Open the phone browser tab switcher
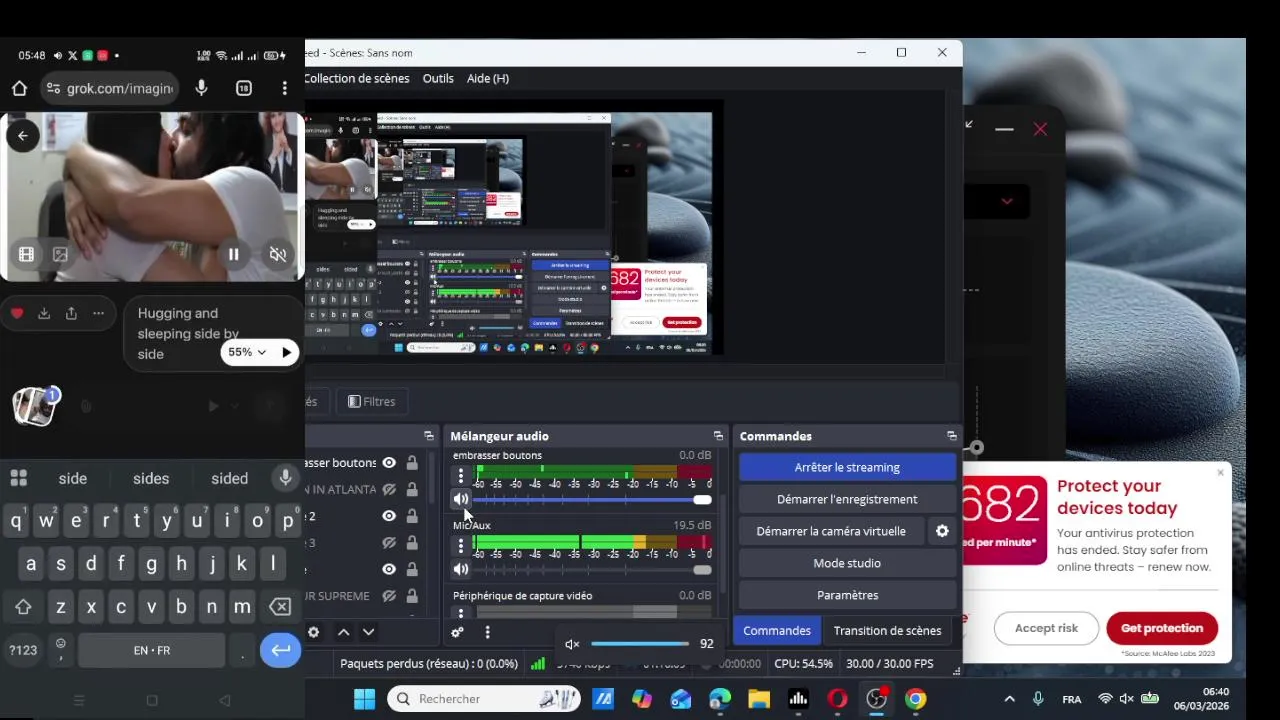The width and height of the screenshot is (1280, 720). (x=244, y=88)
